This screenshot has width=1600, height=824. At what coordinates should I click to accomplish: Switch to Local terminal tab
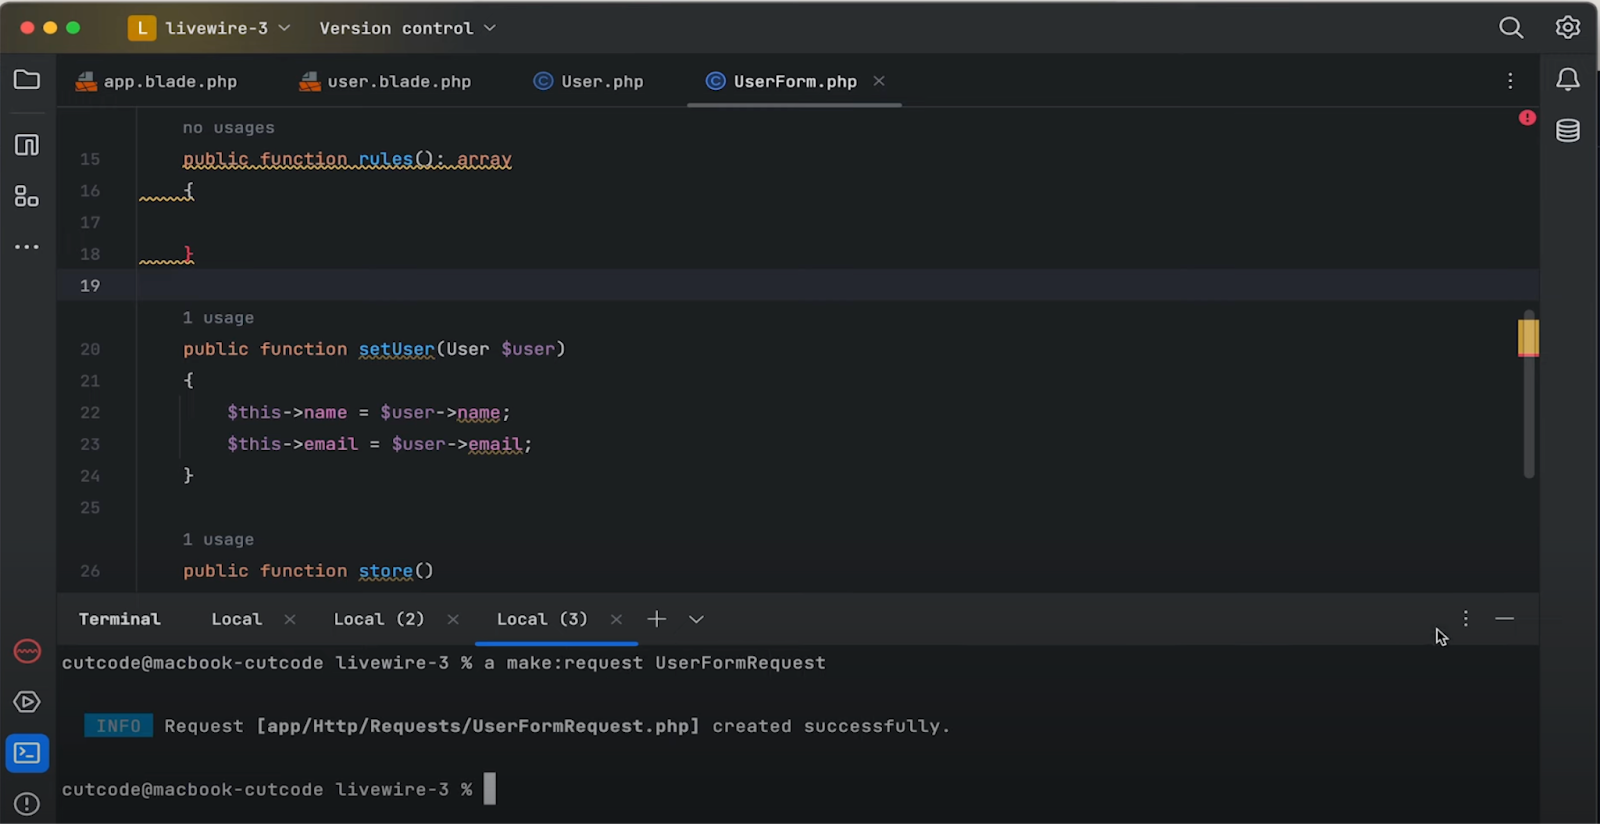tap(236, 619)
